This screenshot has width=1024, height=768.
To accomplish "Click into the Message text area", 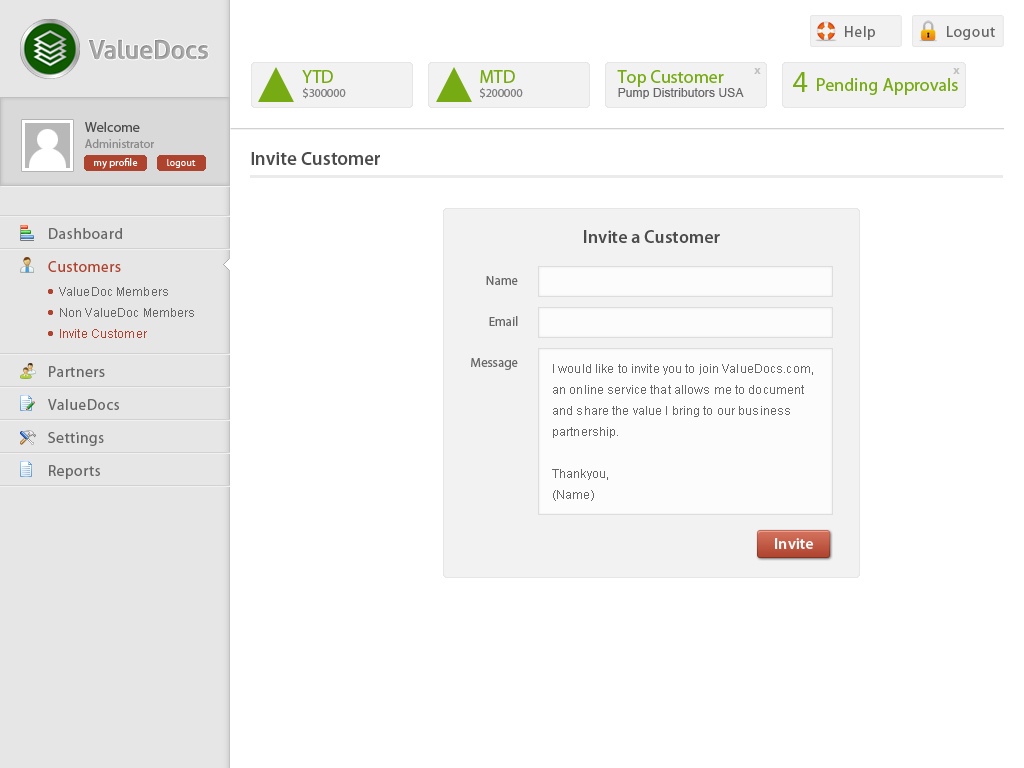I will click(x=685, y=431).
